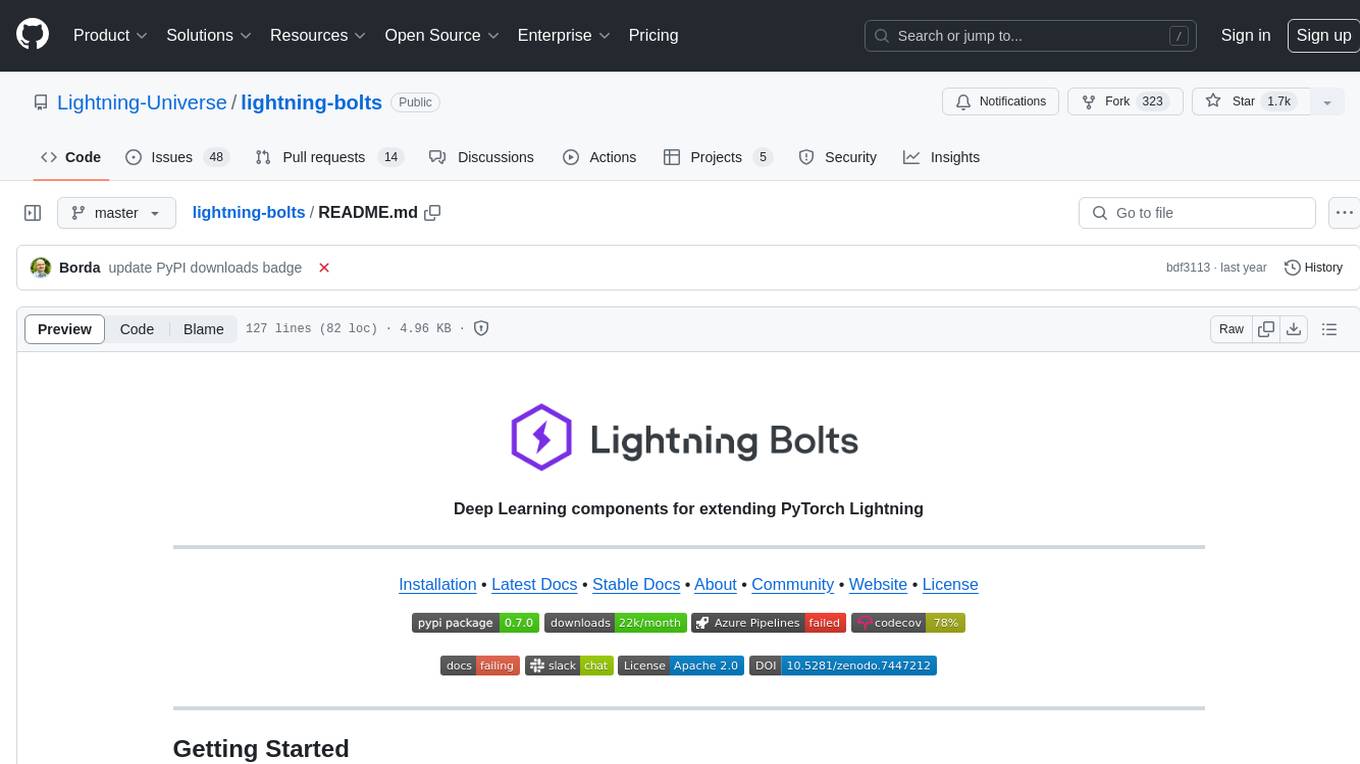View the file History
This screenshot has height=764, width=1360.
click(x=1313, y=268)
